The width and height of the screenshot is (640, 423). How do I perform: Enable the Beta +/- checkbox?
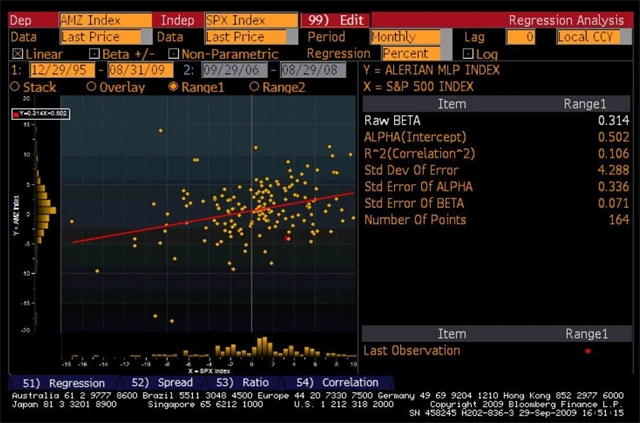pos(94,54)
